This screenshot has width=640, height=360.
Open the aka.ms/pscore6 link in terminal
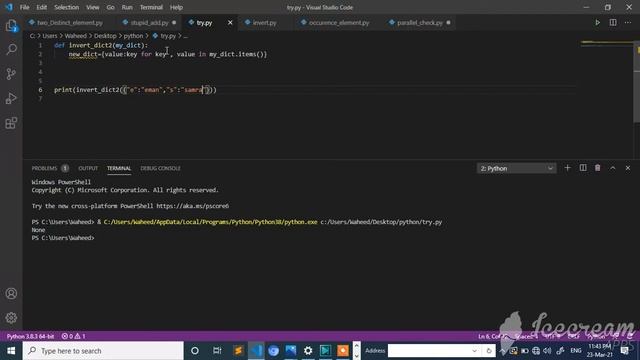tap(193, 206)
